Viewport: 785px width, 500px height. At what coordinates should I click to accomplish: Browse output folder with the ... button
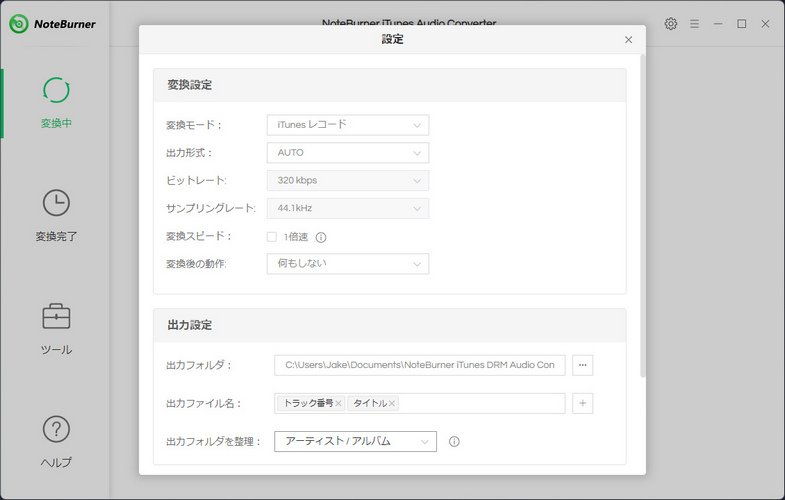583,365
